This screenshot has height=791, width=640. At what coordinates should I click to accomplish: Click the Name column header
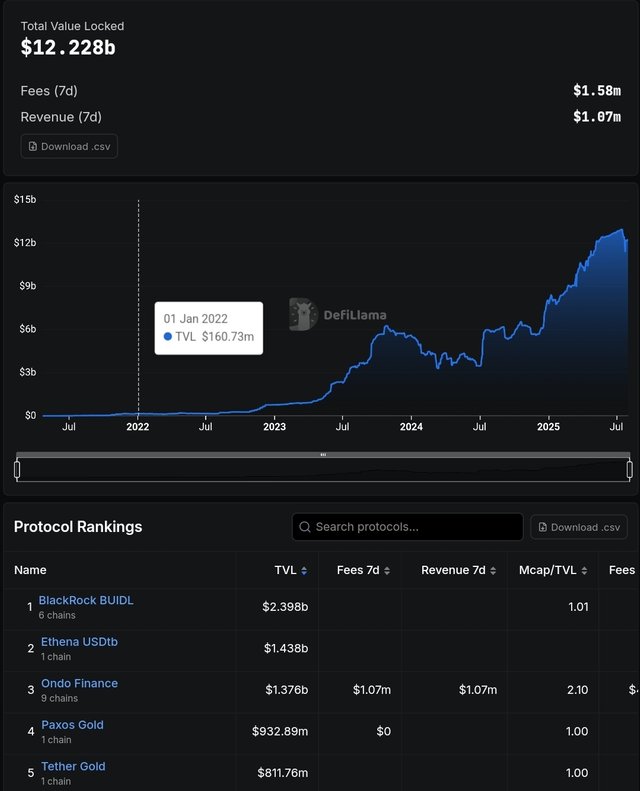[30, 570]
